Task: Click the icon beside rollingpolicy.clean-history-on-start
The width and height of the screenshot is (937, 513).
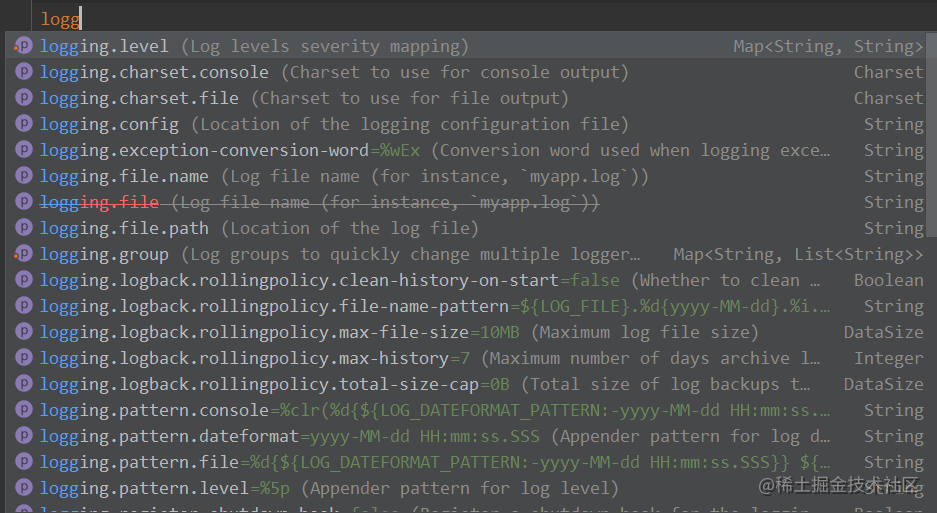Action: coord(23,280)
